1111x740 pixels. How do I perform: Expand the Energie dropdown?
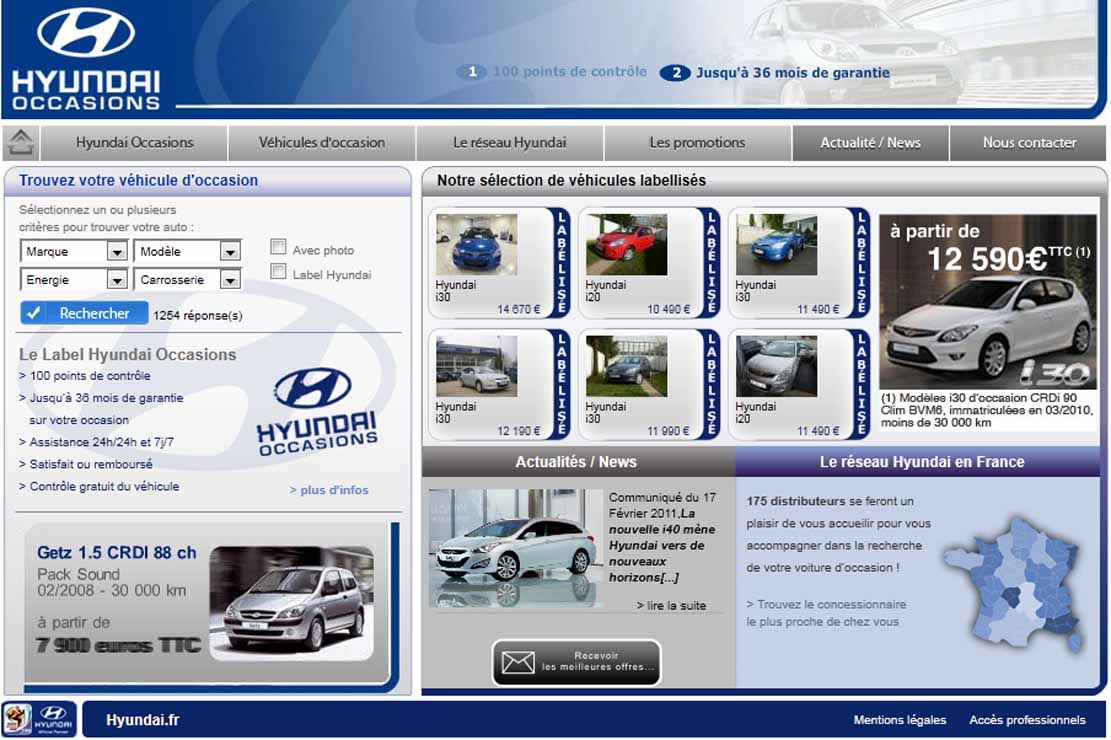(x=74, y=279)
